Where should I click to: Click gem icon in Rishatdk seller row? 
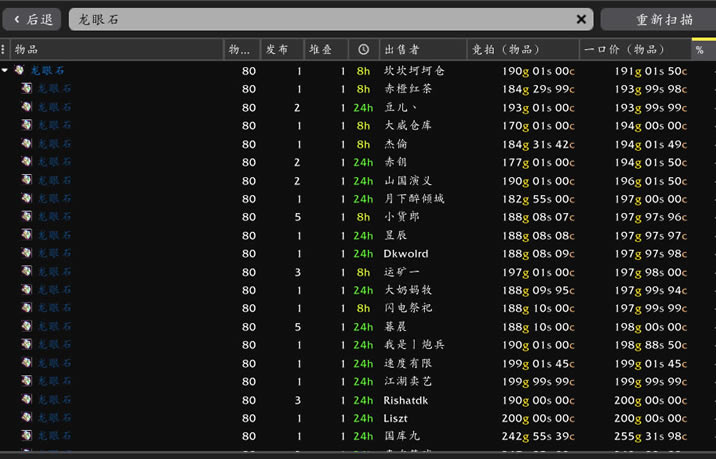coord(27,400)
